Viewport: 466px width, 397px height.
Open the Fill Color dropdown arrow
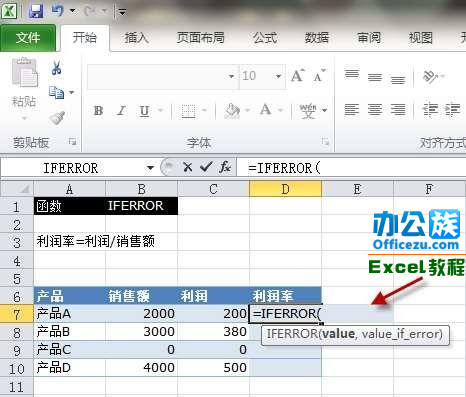tap(247, 110)
